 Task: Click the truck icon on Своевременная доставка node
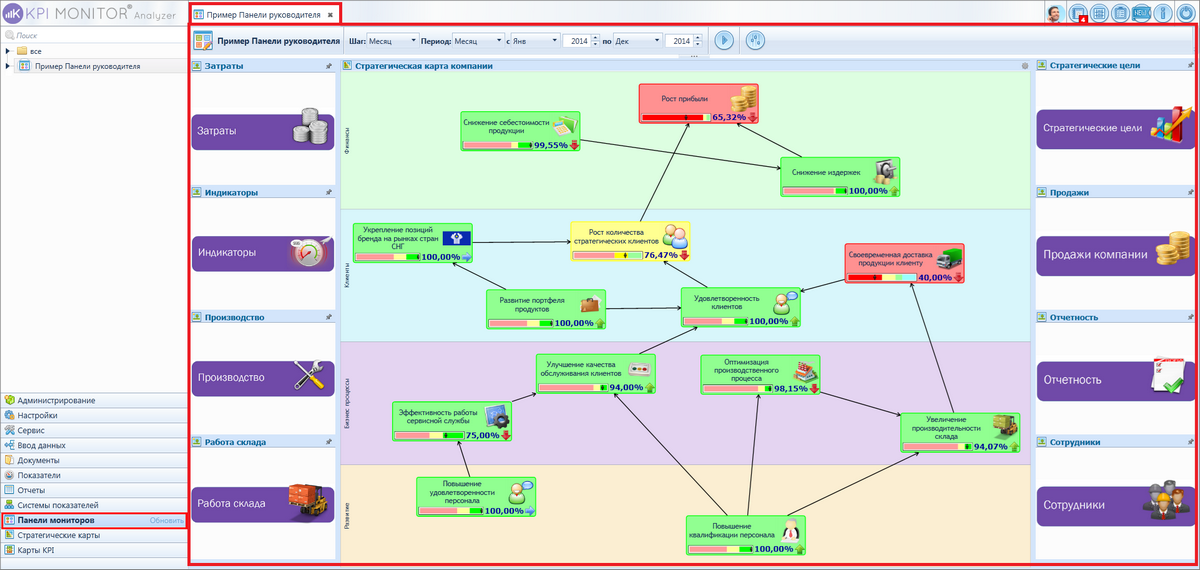pos(949,259)
